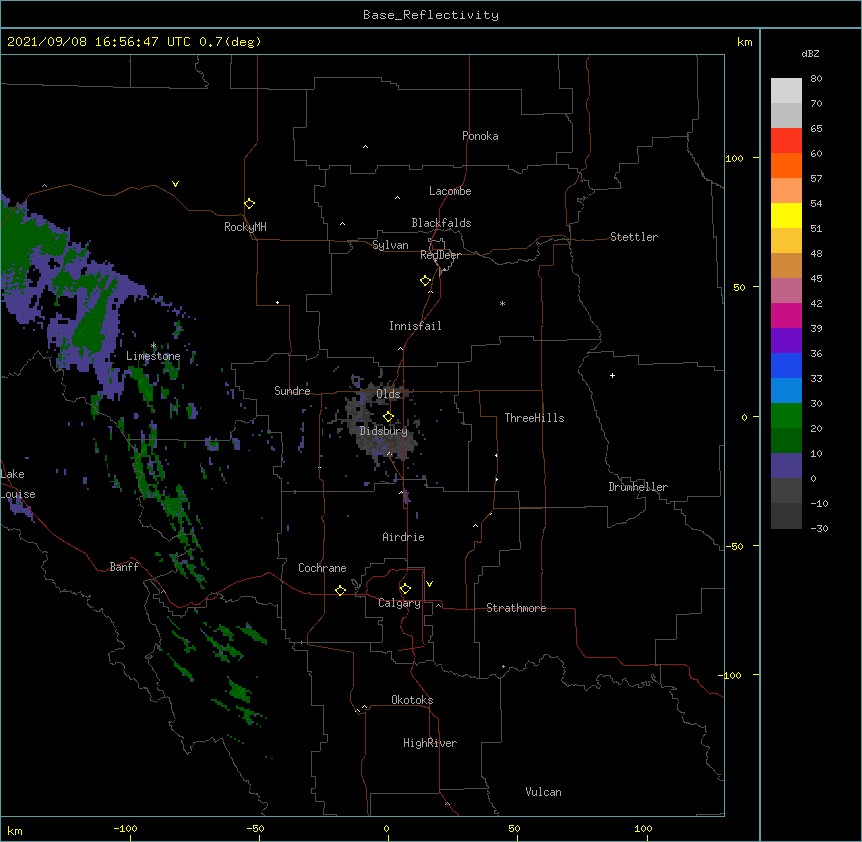Select the yellow station marker near RedDeer
The width and height of the screenshot is (862, 842).
coord(425,280)
